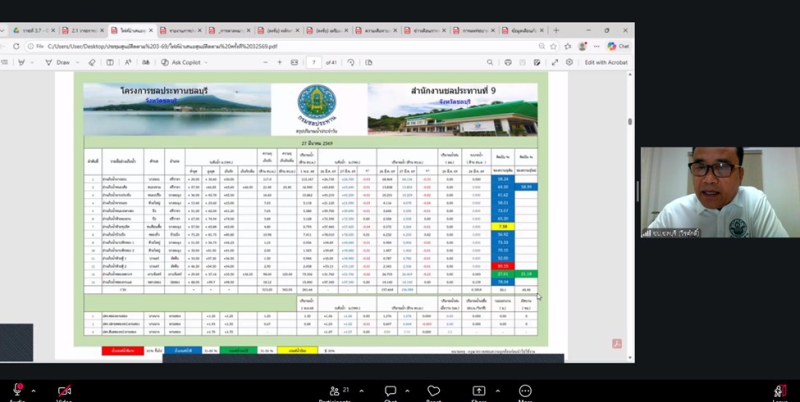Click the Leave meeting button

779,391
